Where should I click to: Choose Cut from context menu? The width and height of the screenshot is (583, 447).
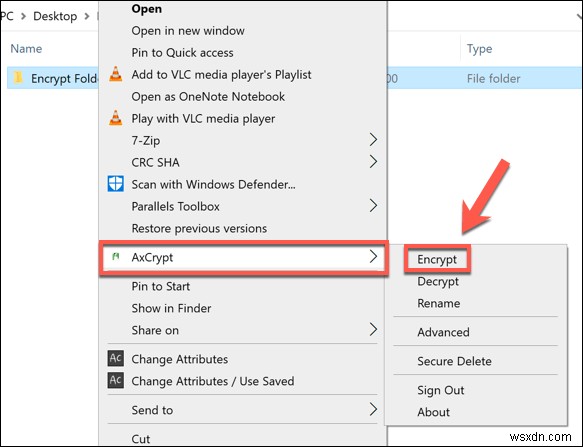(141, 439)
